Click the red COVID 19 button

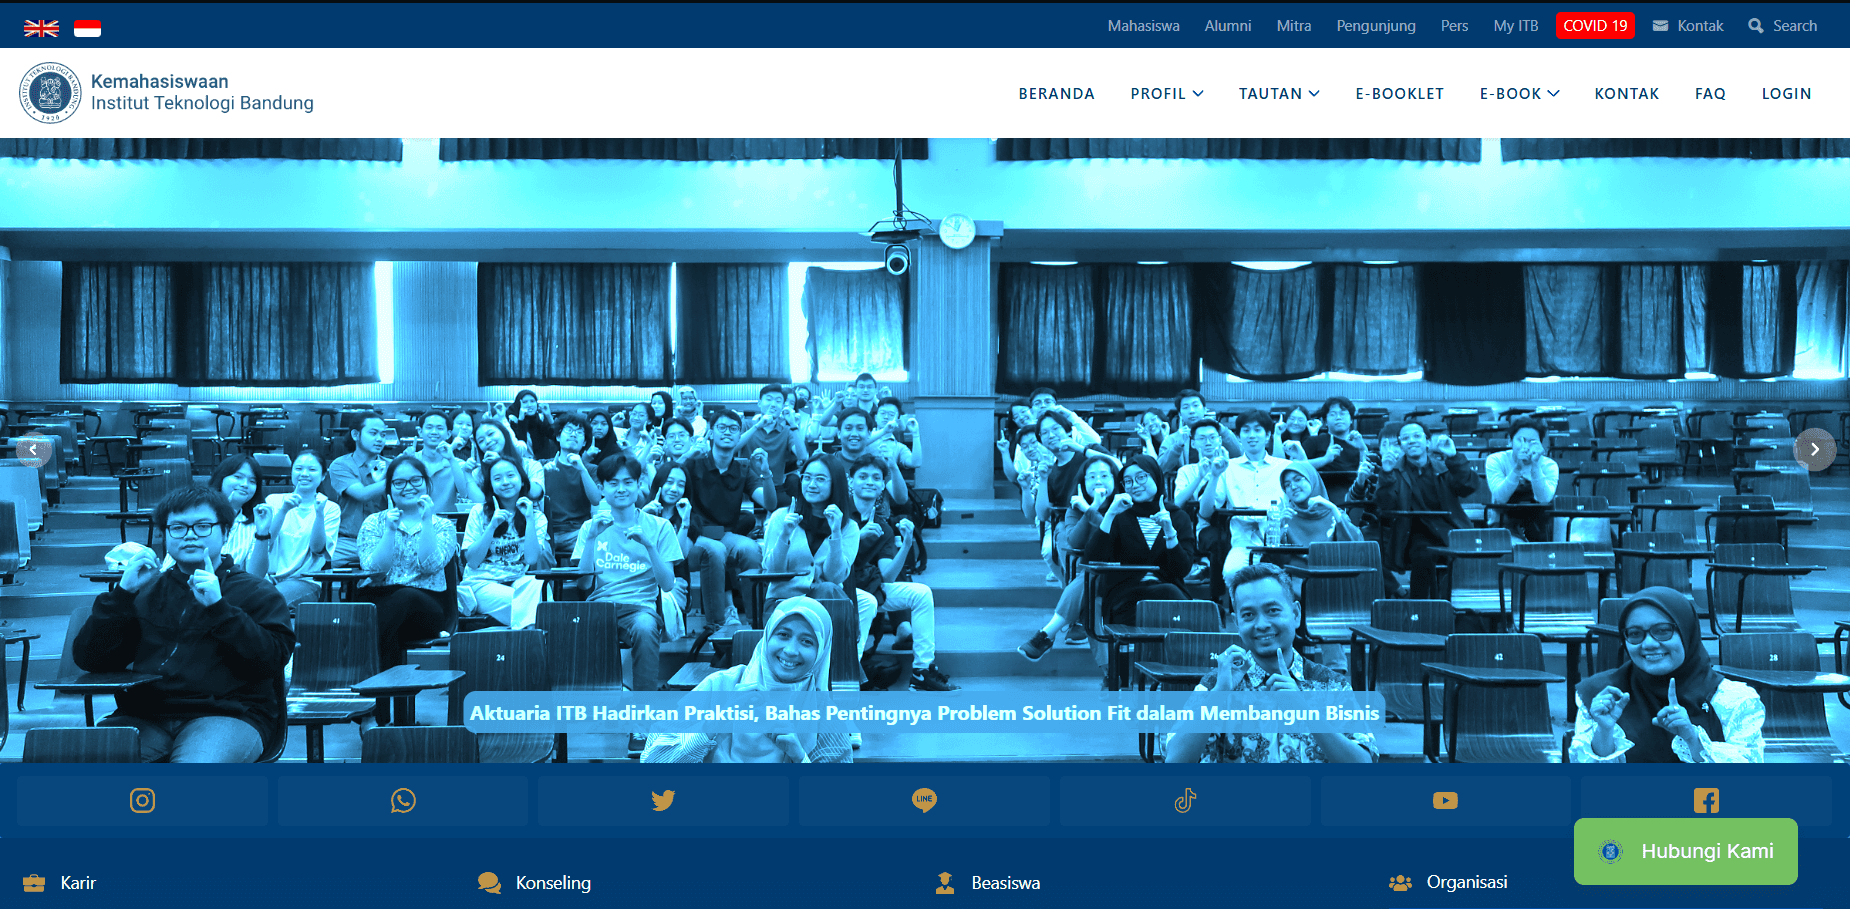tap(1595, 26)
